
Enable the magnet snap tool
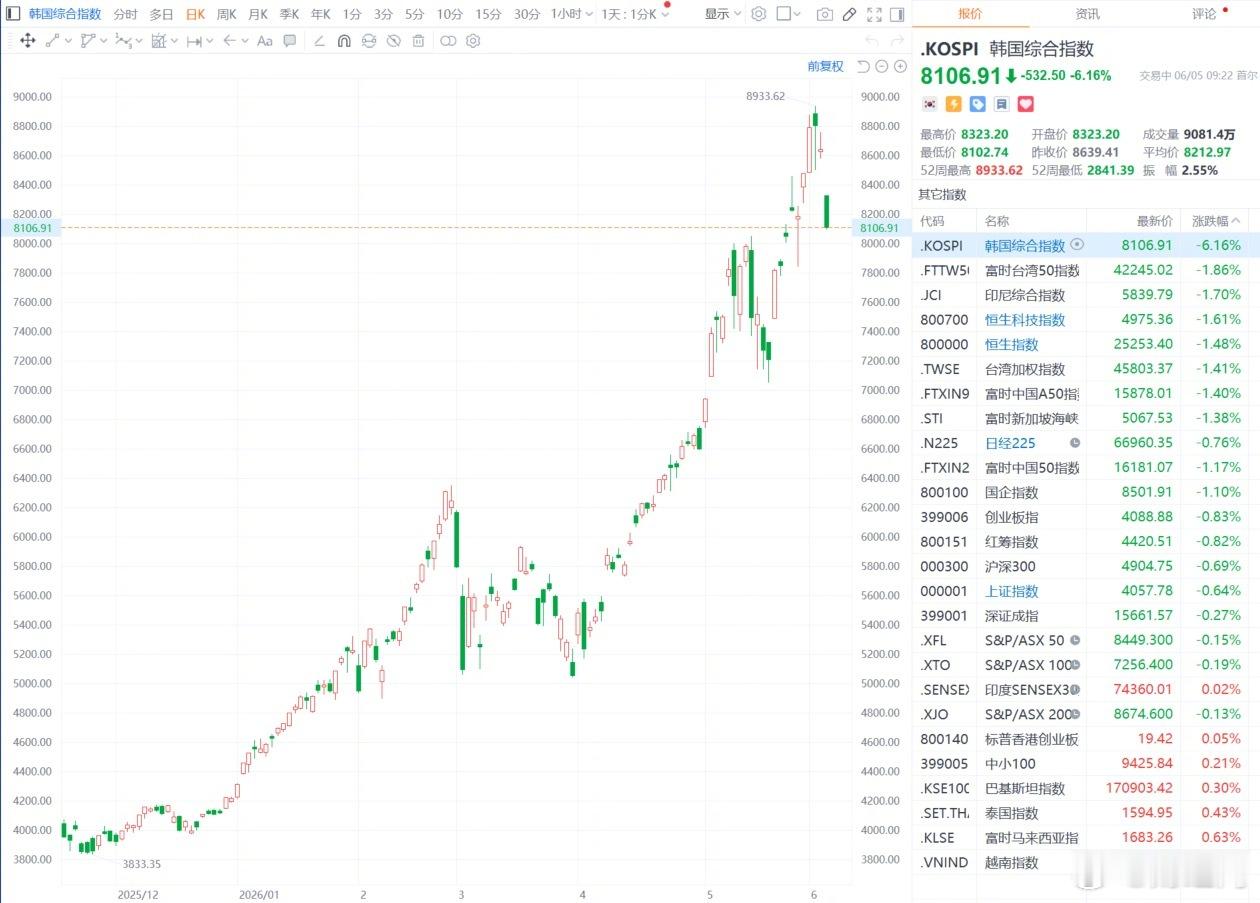tap(344, 41)
